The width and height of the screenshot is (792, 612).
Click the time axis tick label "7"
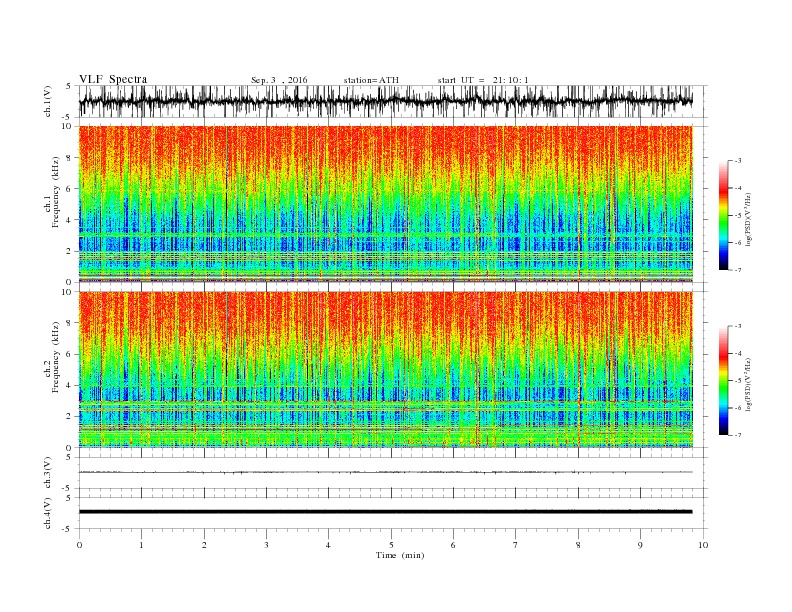516,545
